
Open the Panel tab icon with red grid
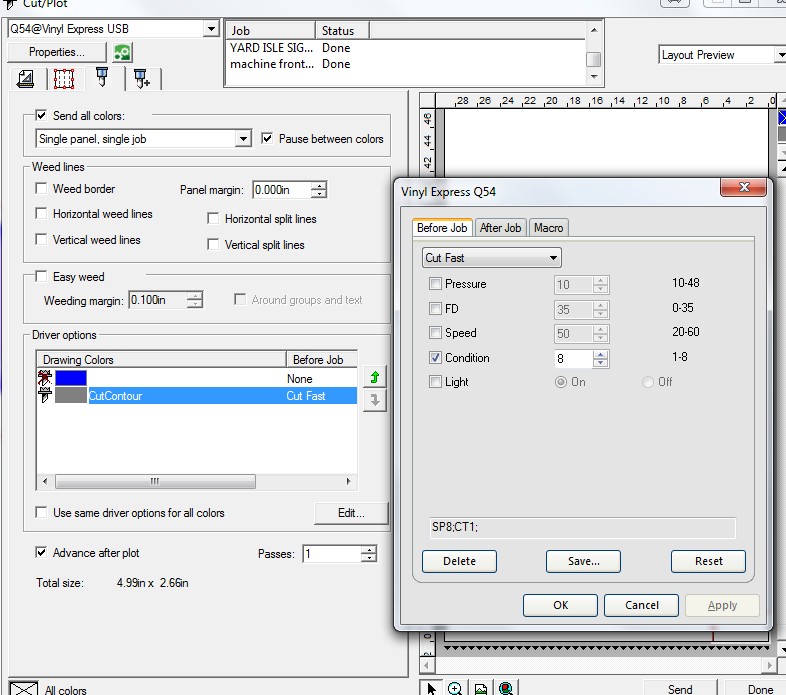tap(64, 79)
